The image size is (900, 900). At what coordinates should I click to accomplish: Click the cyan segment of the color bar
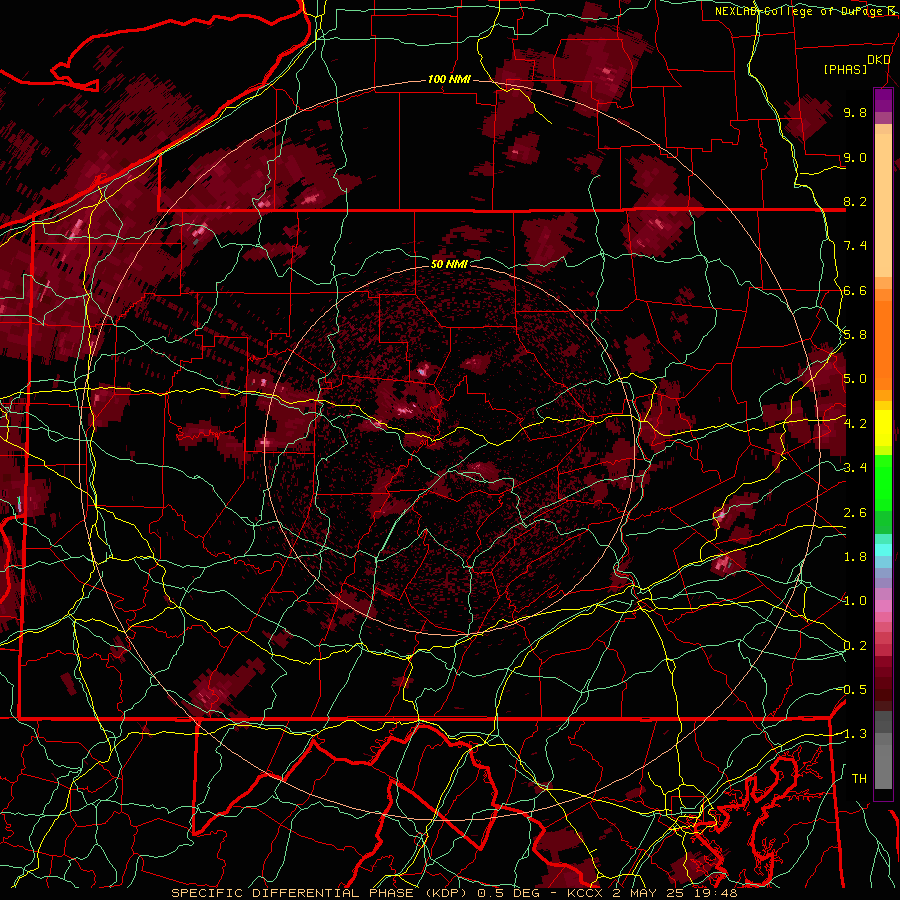click(x=883, y=550)
